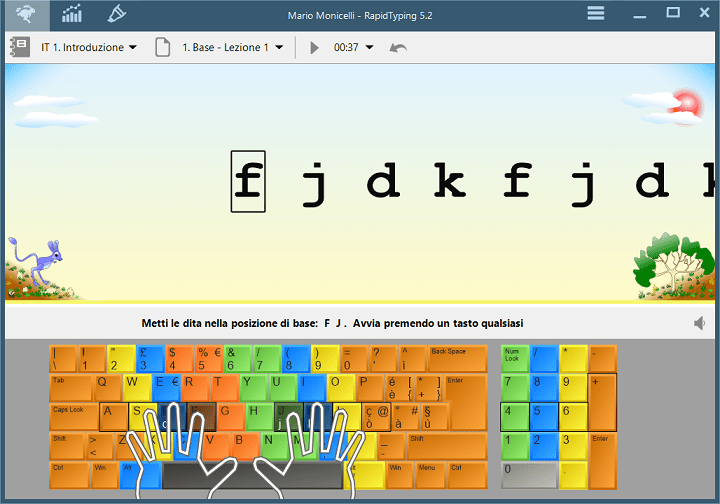
Task: Open the lesson editor pencil tab
Action: point(117,15)
